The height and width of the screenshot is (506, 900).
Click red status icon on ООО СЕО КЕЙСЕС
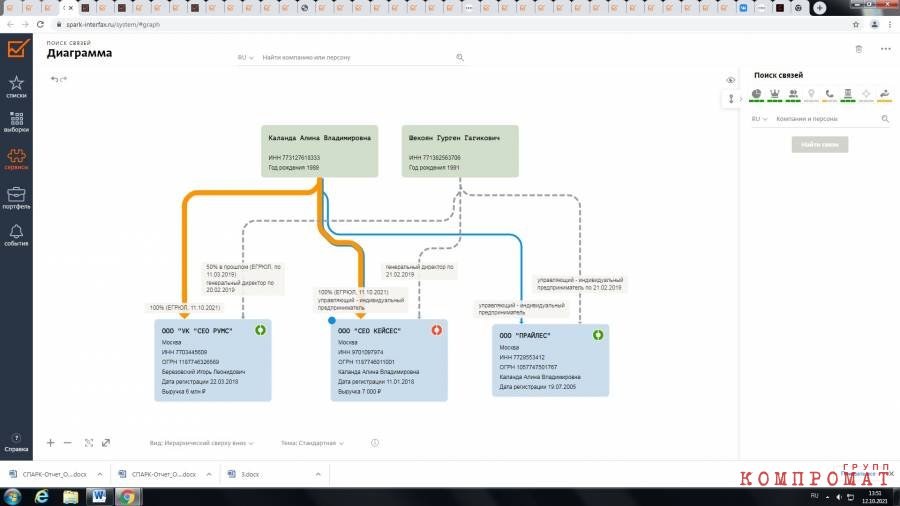tap(436, 330)
